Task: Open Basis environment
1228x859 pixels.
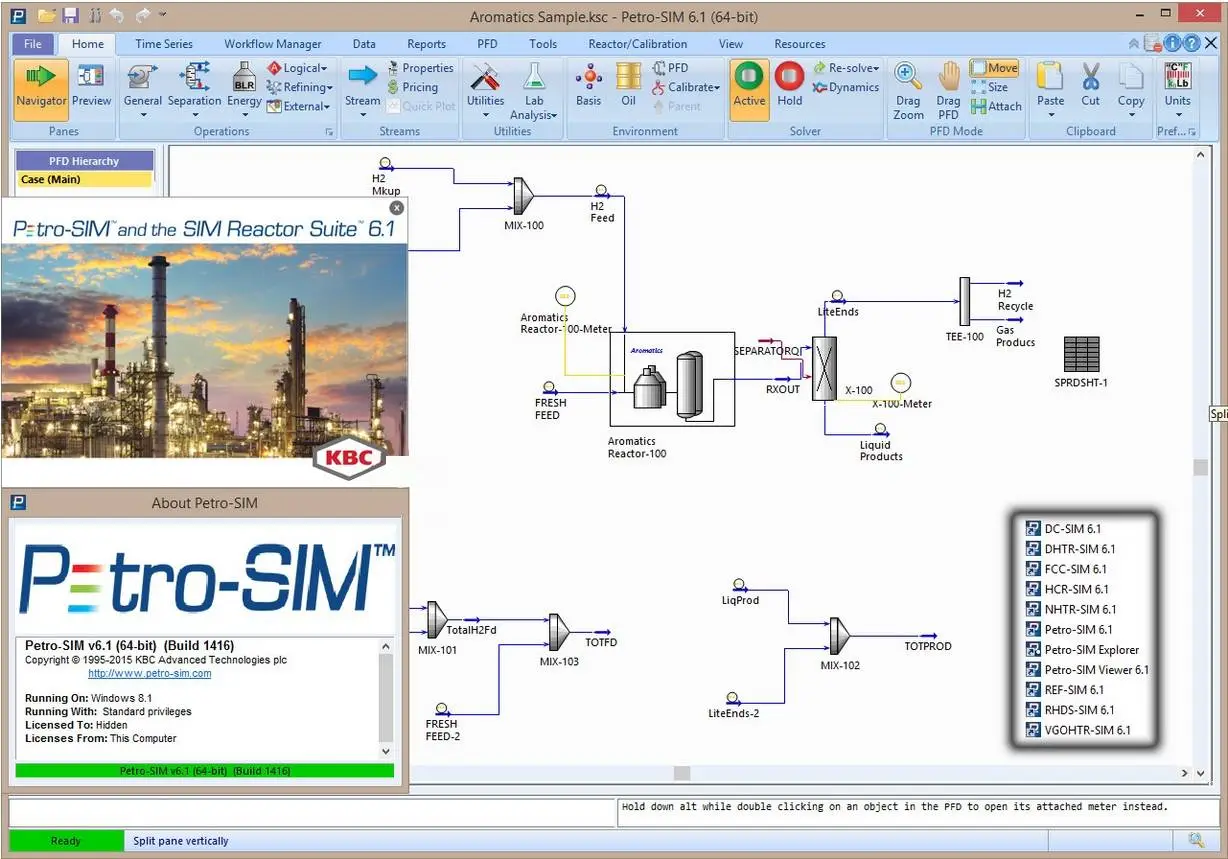Action: 589,85
